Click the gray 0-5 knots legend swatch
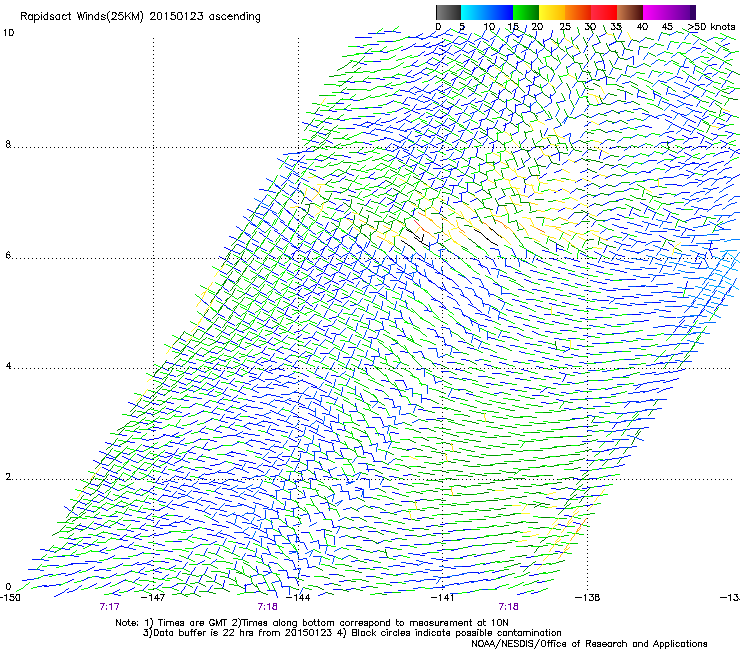The width and height of the screenshot is (740, 650). (x=448, y=12)
